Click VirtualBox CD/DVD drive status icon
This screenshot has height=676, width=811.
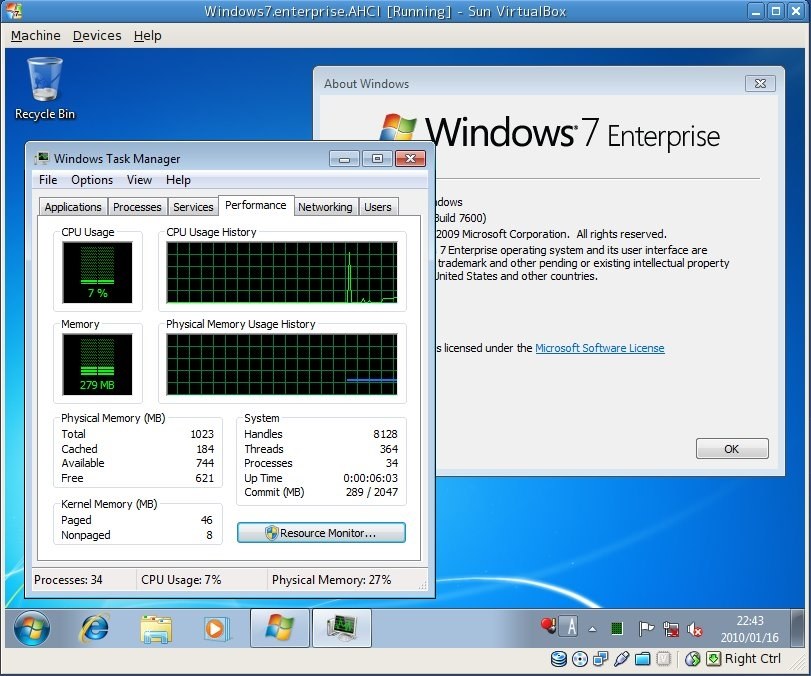(x=580, y=659)
